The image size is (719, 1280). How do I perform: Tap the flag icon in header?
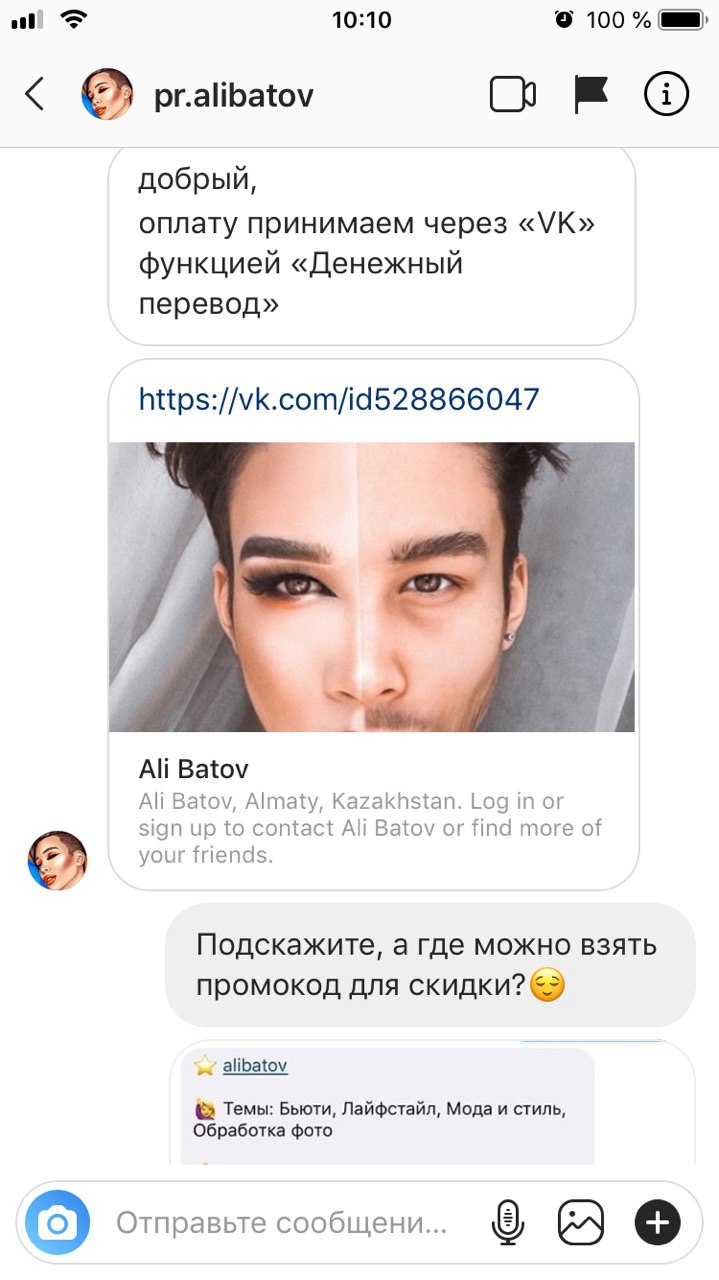pos(591,95)
